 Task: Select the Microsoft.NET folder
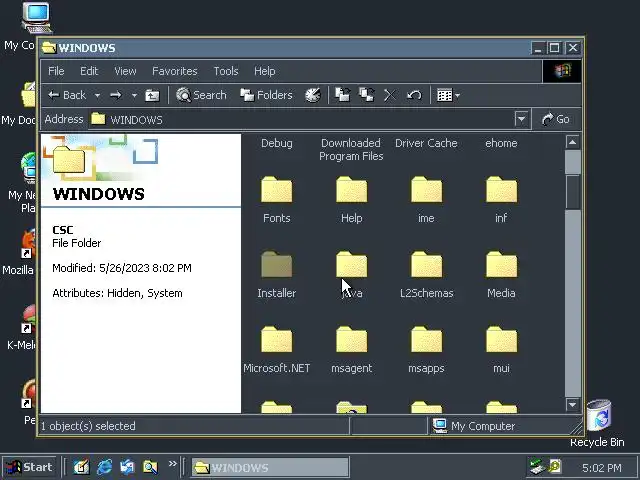click(276, 350)
